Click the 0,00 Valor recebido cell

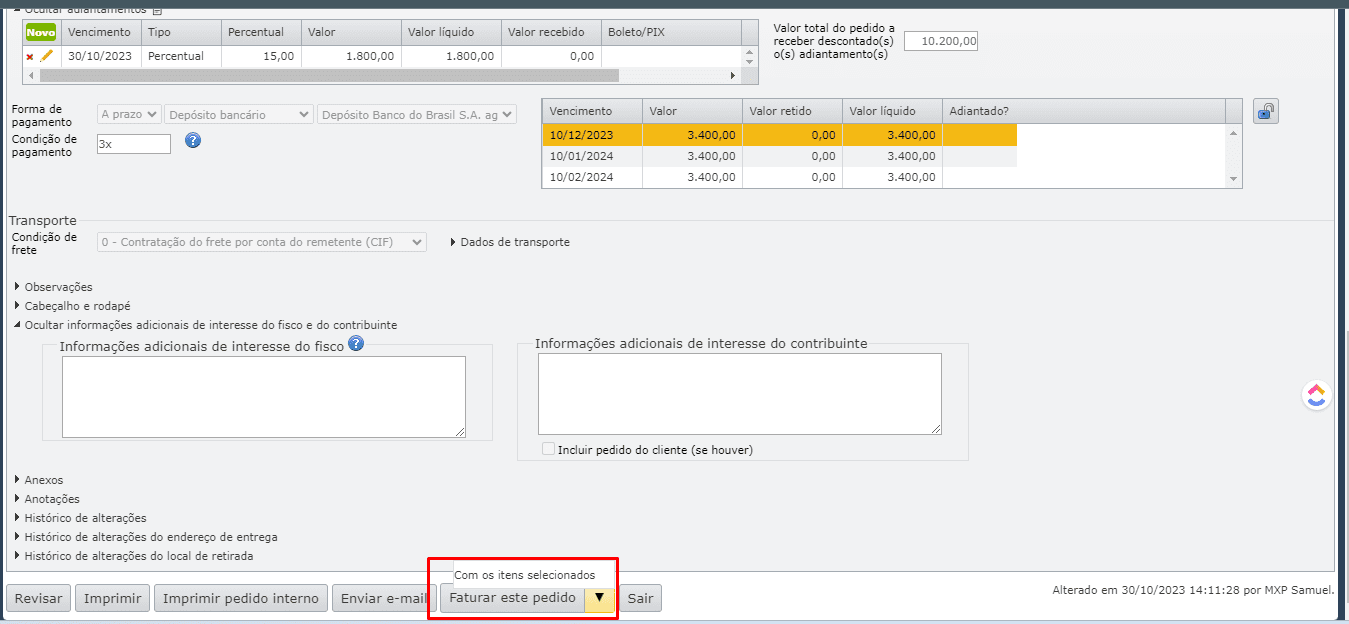click(551, 57)
